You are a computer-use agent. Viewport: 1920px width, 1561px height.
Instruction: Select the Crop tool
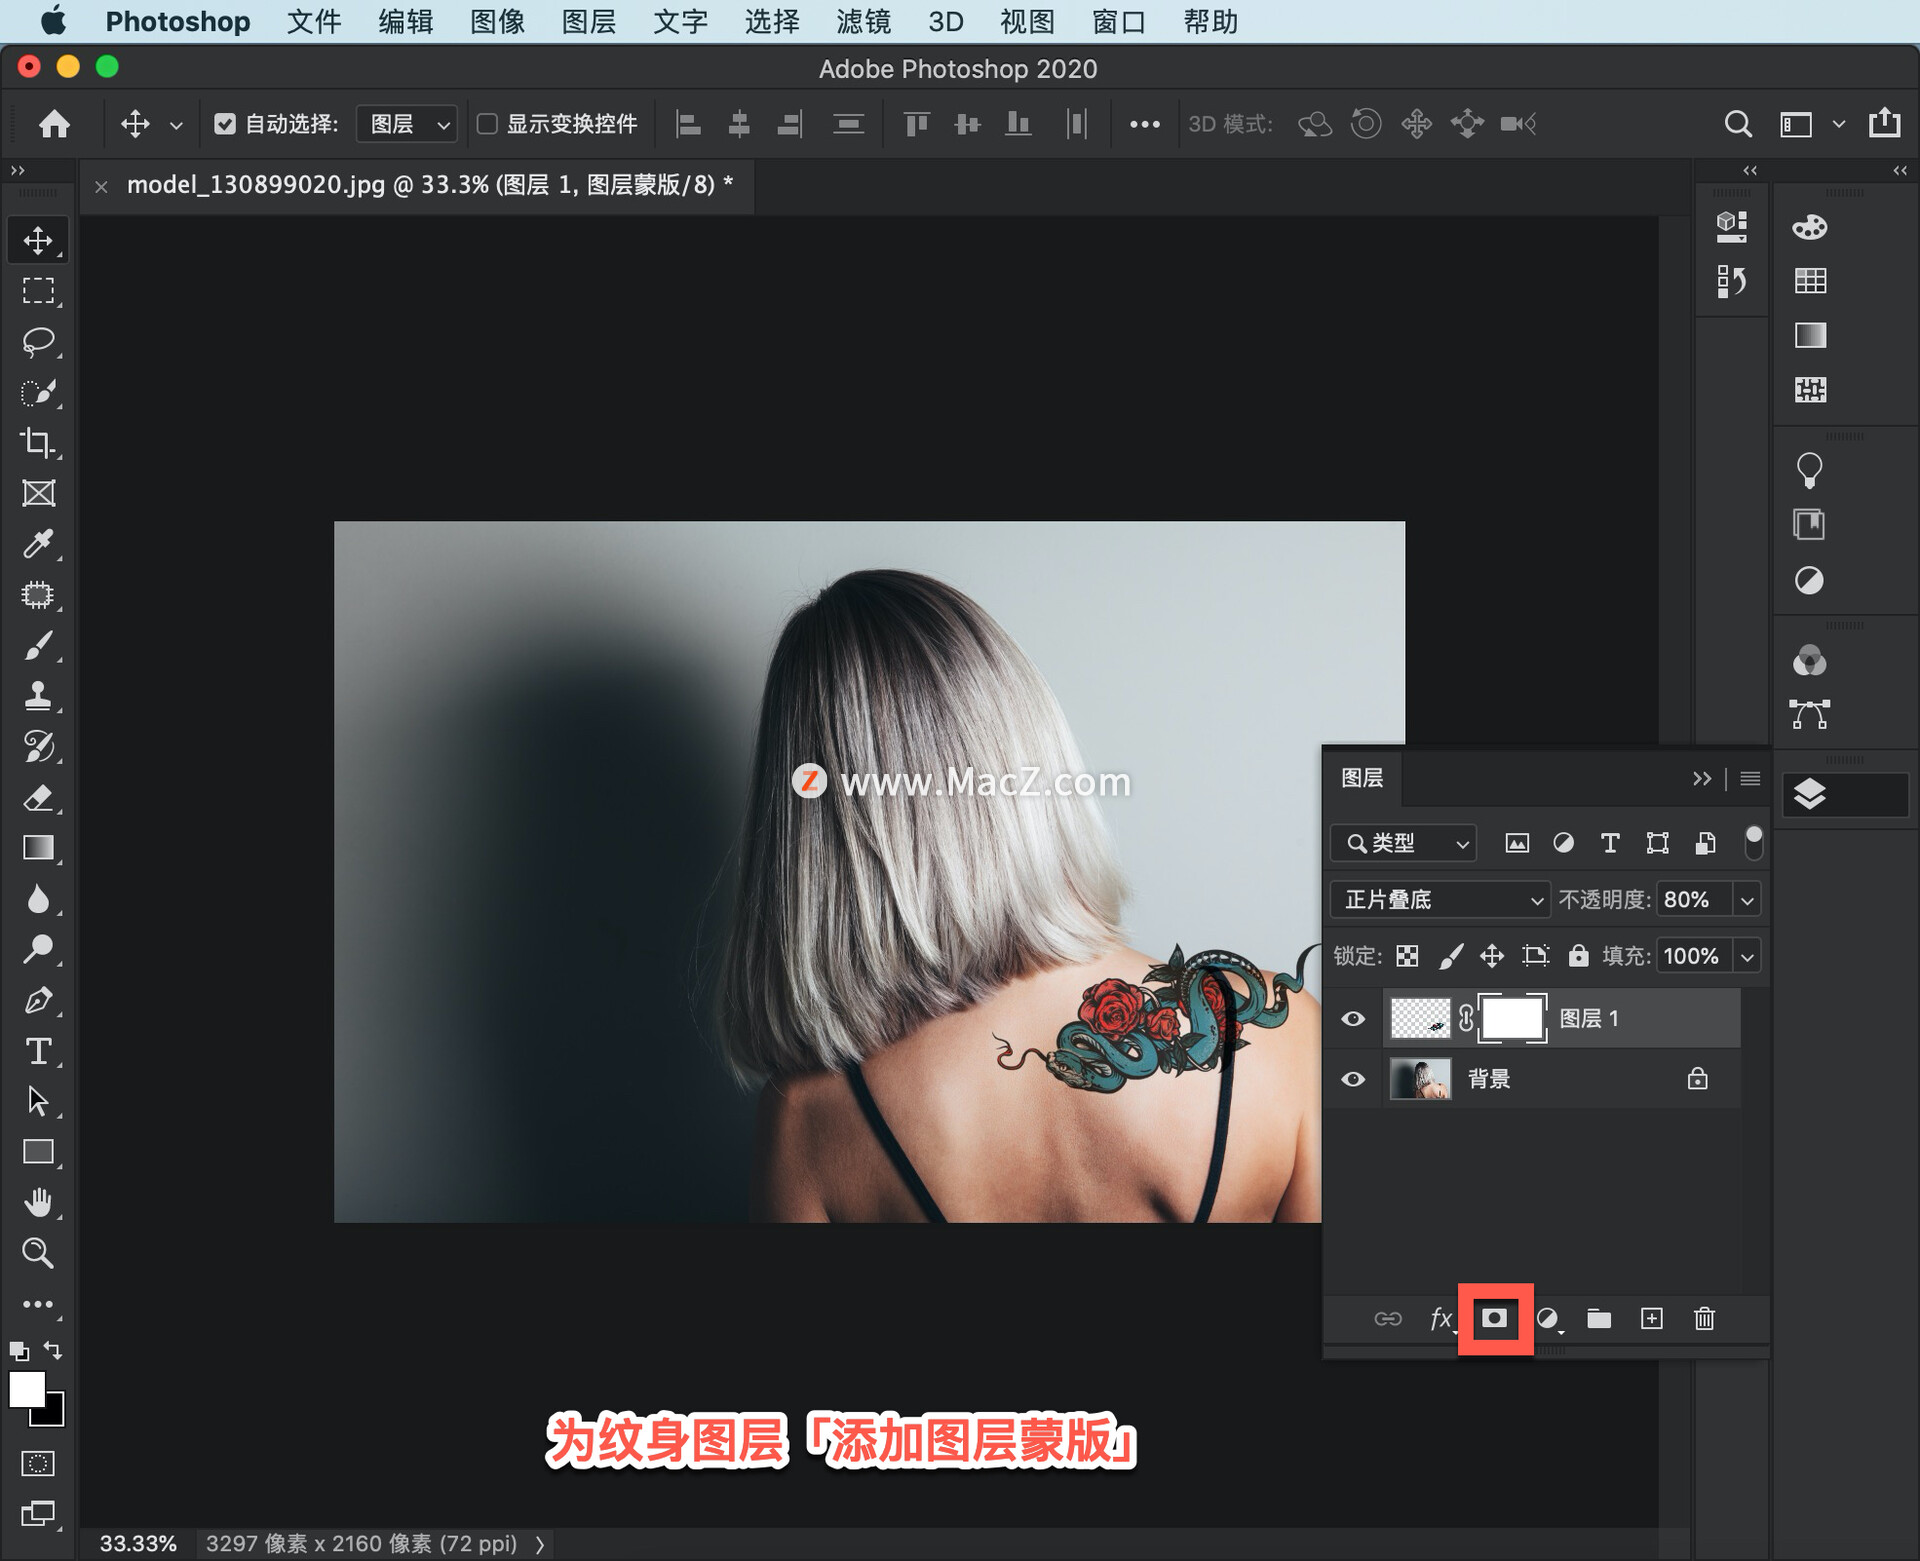click(38, 442)
